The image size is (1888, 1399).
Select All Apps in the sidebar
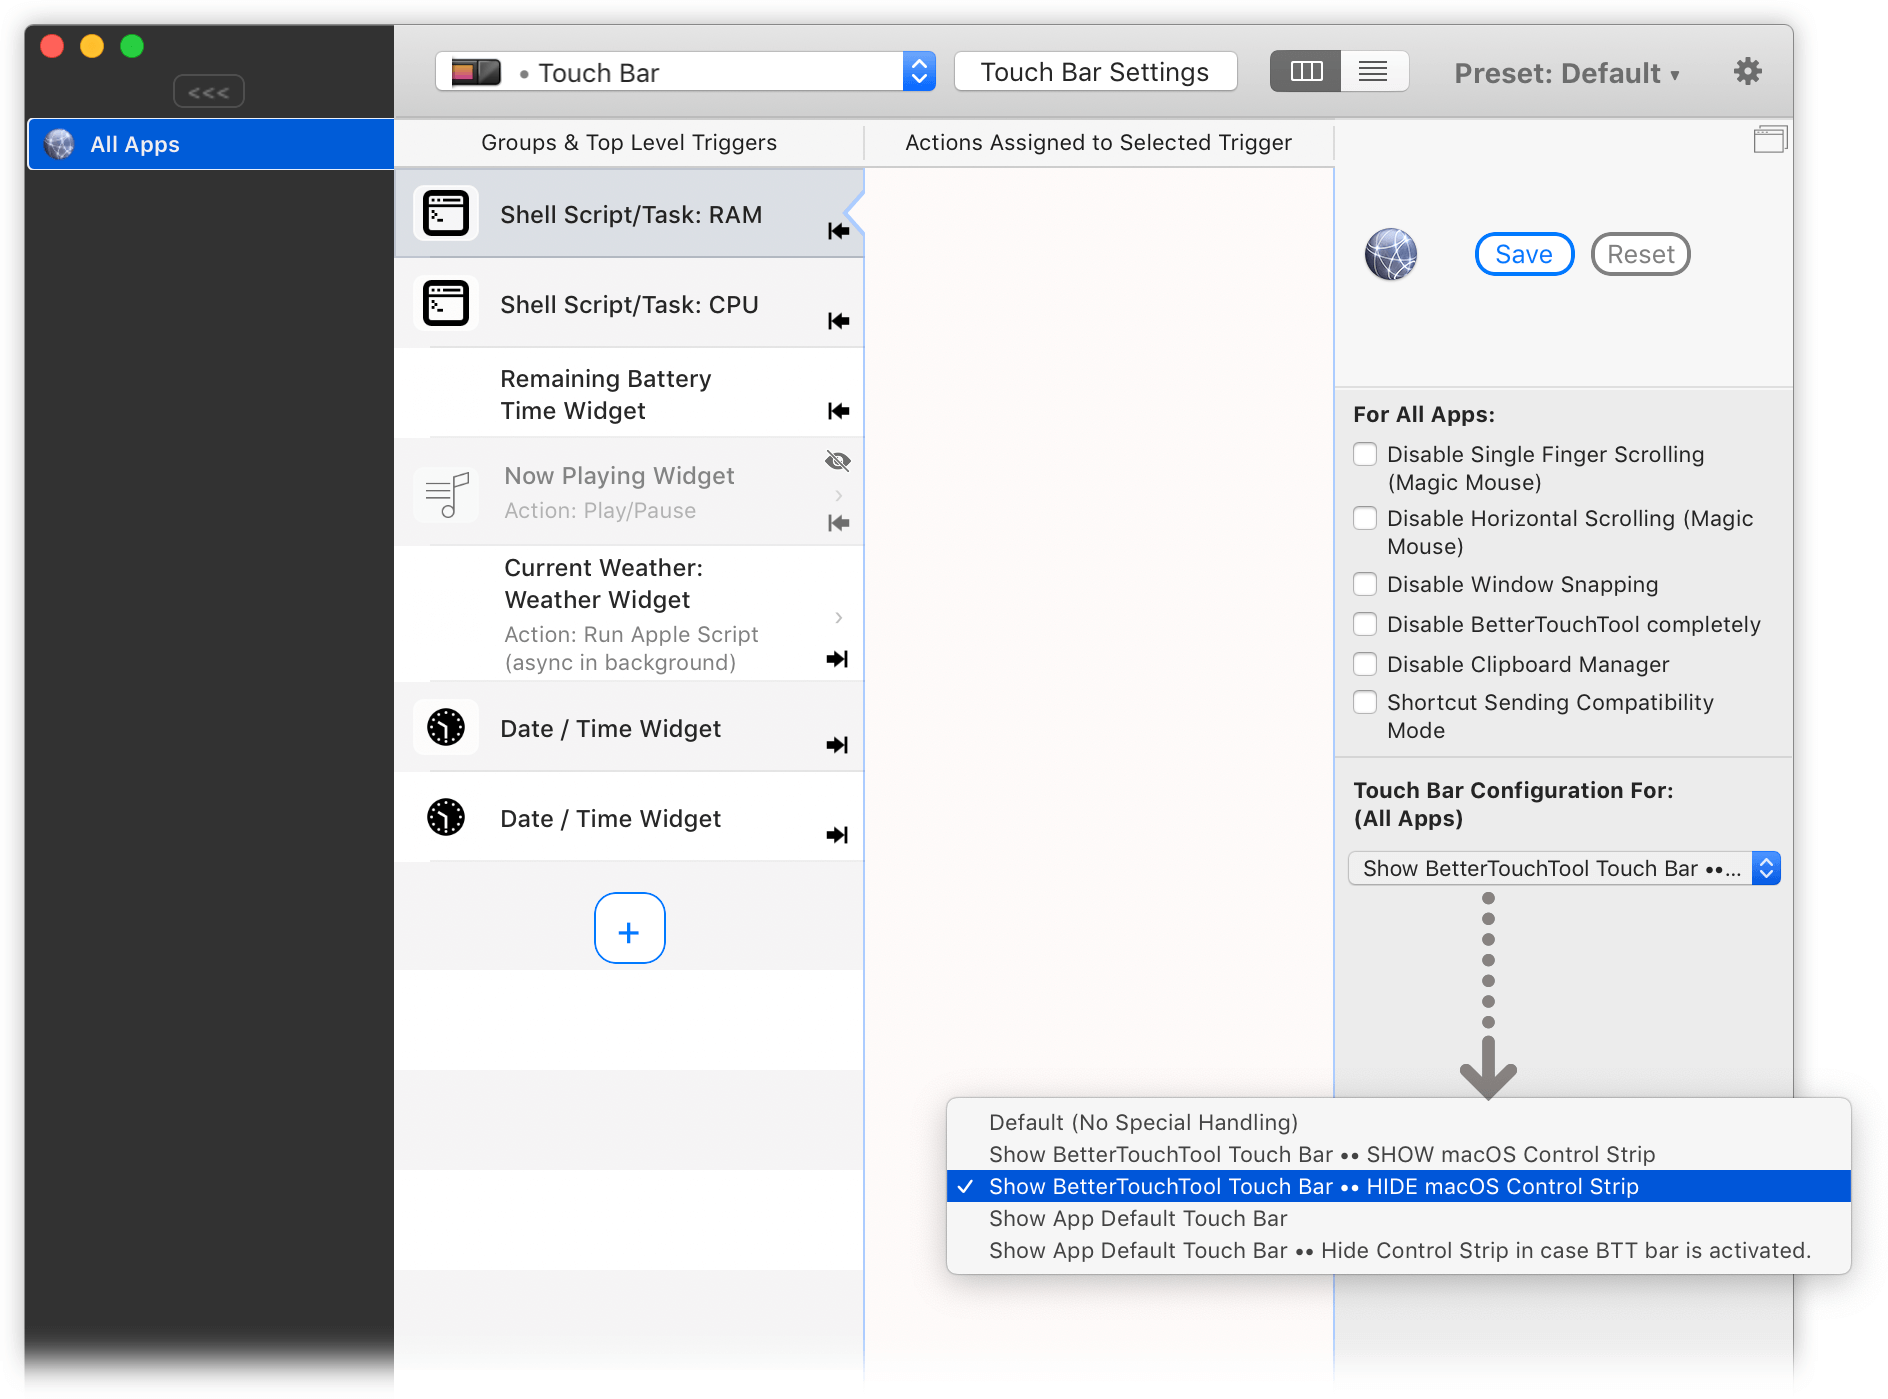[211, 144]
